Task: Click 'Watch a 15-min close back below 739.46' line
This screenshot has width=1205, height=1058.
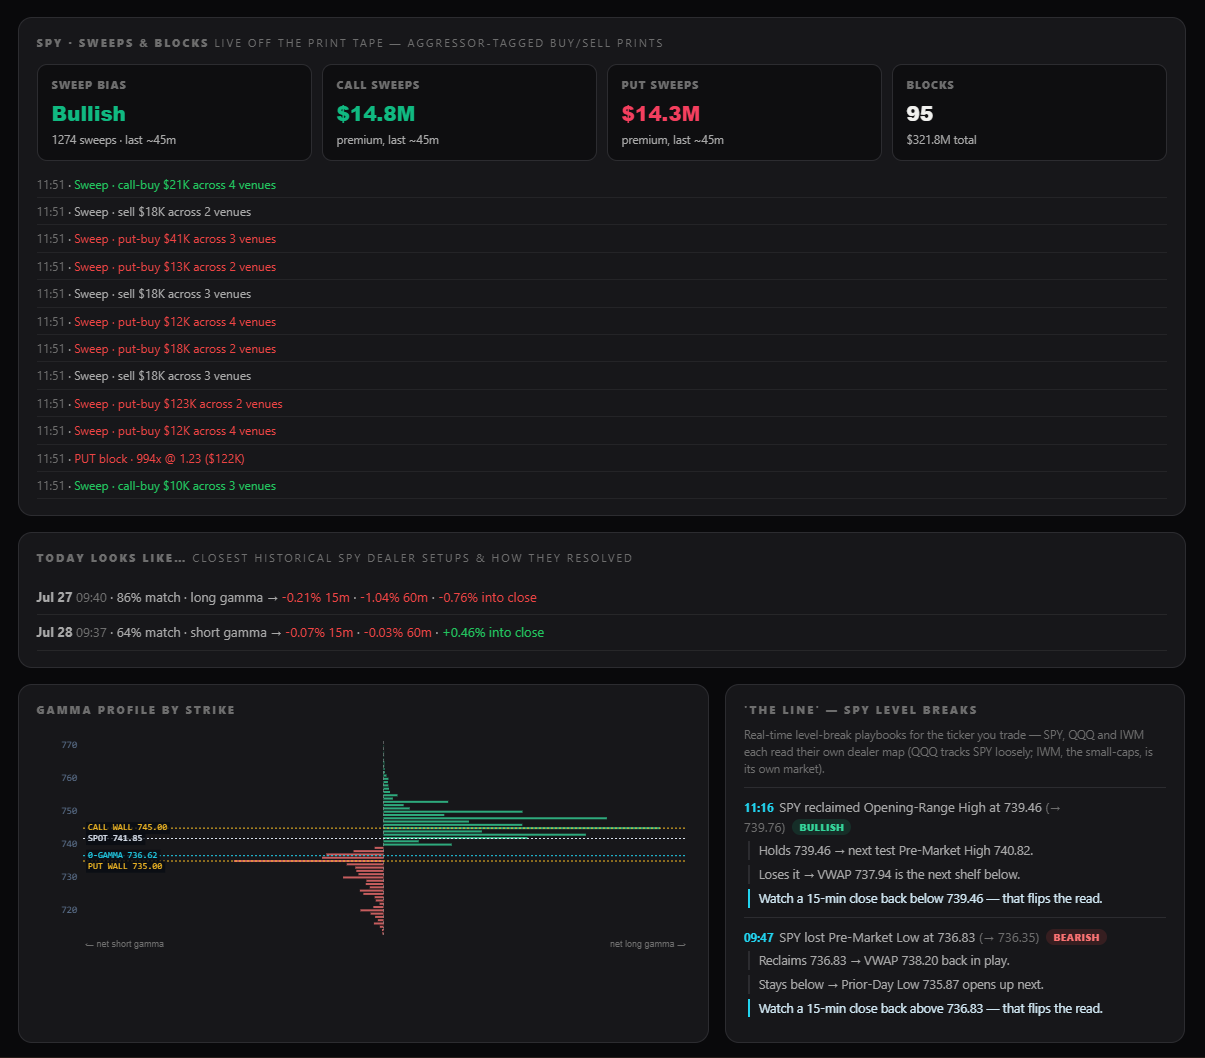Action: [930, 899]
